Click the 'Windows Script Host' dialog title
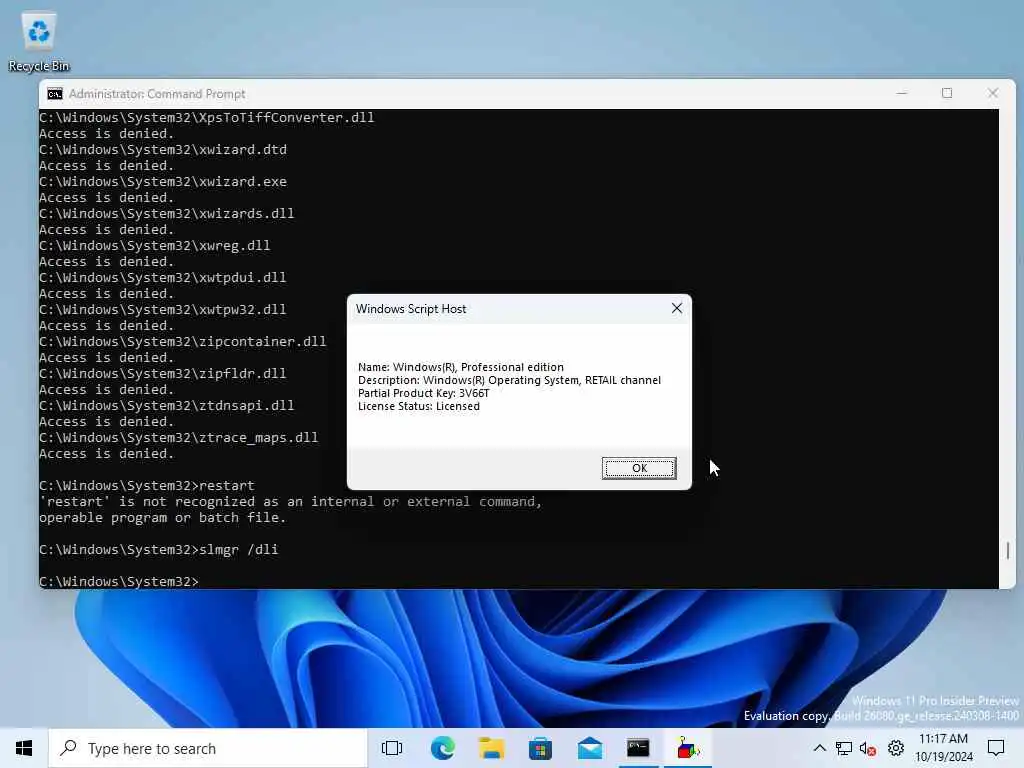 coord(411,309)
